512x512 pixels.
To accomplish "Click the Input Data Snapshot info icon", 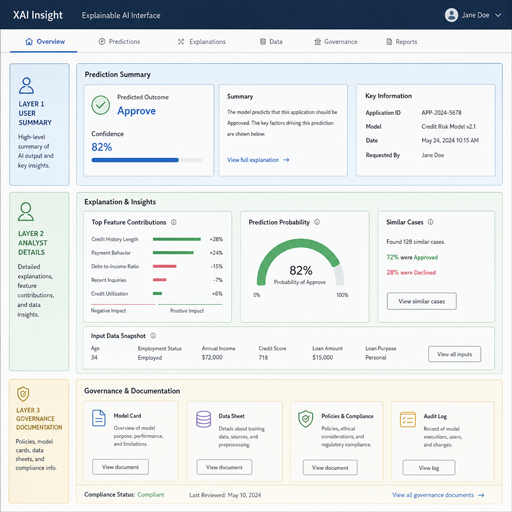I will pos(153,336).
